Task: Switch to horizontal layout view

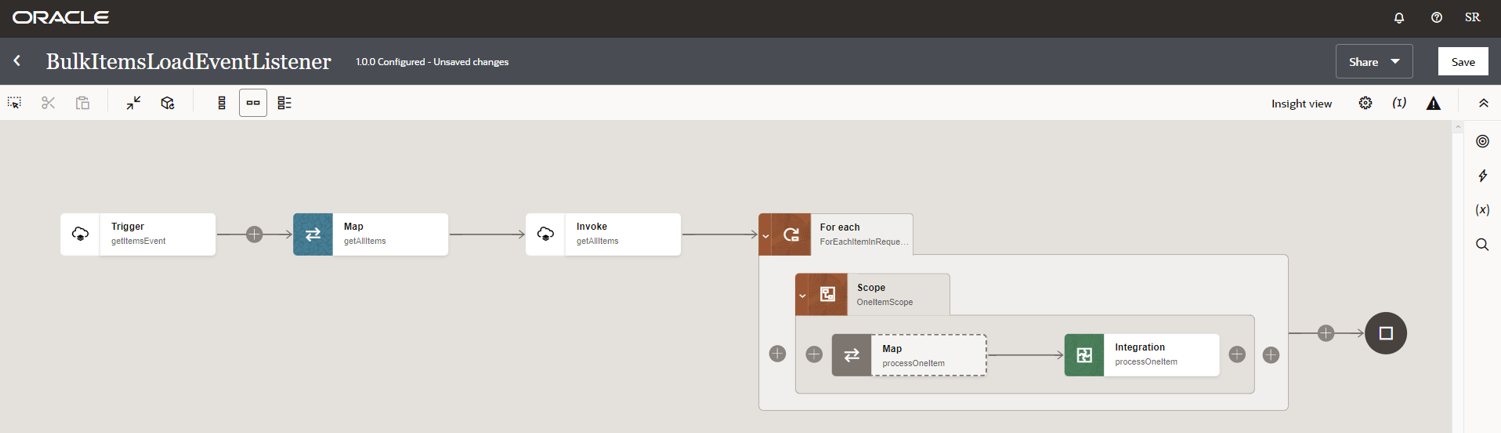Action: click(x=253, y=103)
